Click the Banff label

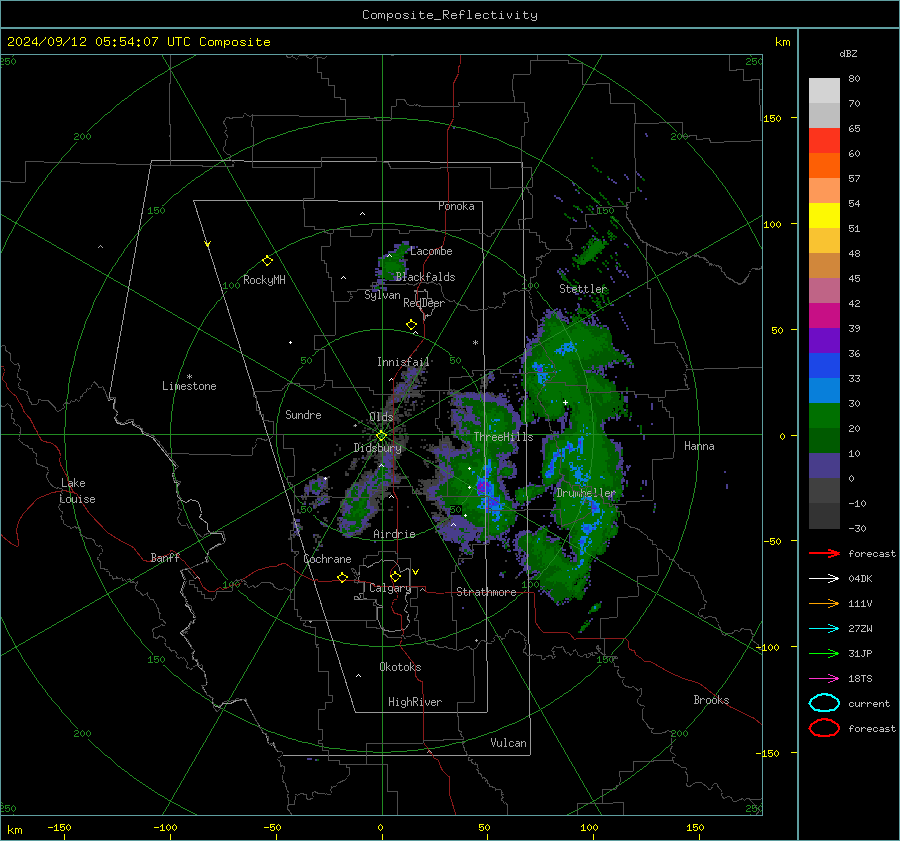[165, 557]
